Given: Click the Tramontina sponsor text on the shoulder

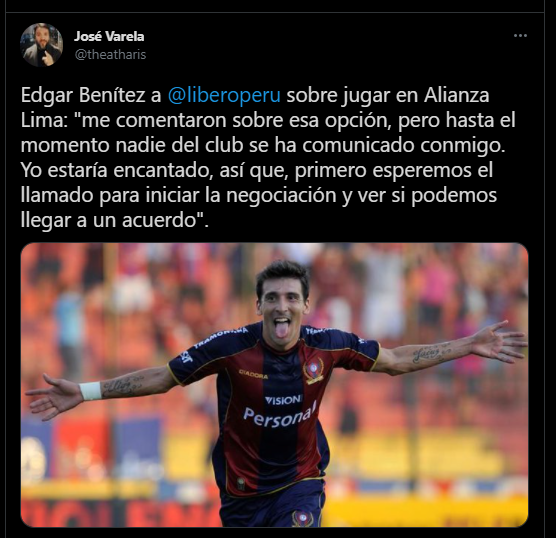Looking at the screenshot, I should (220, 337).
